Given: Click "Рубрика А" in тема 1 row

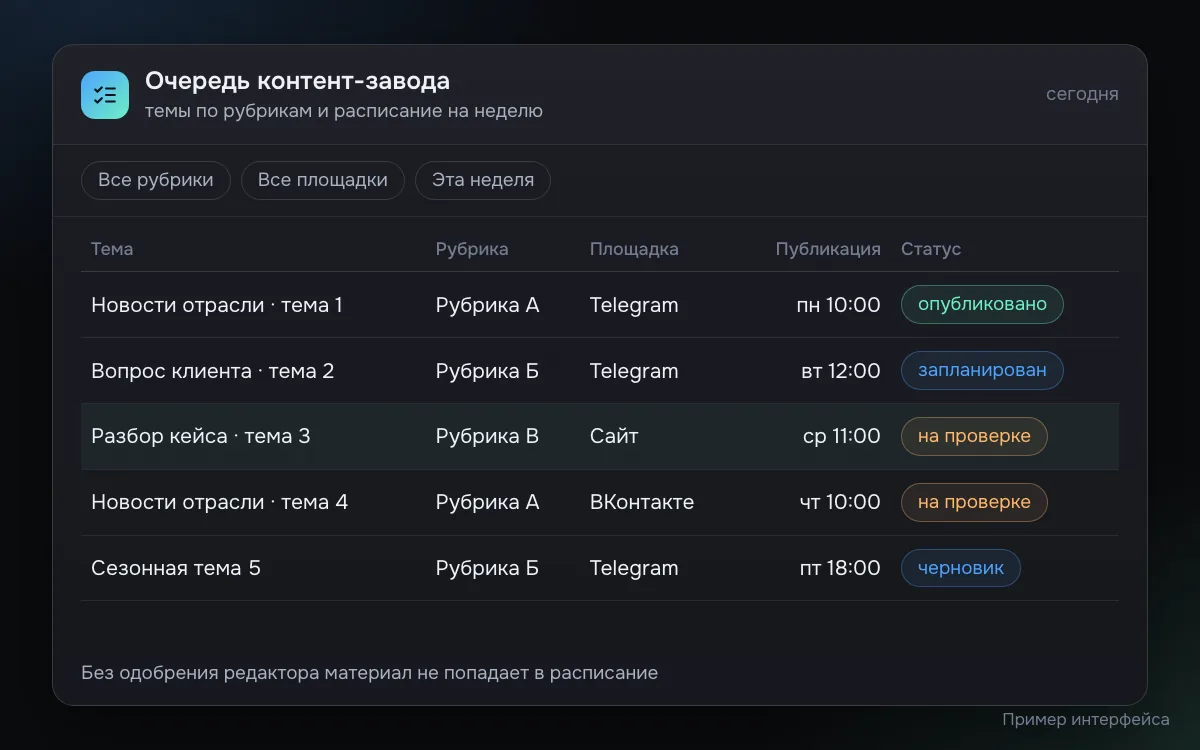Looking at the screenshot, I should [x=487, y=305].
